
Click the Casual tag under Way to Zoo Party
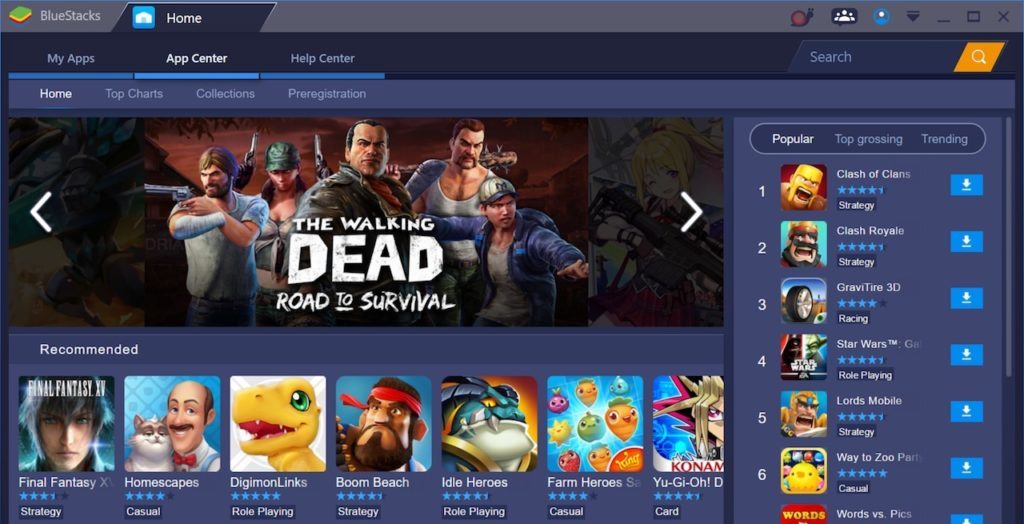(853, 488)
